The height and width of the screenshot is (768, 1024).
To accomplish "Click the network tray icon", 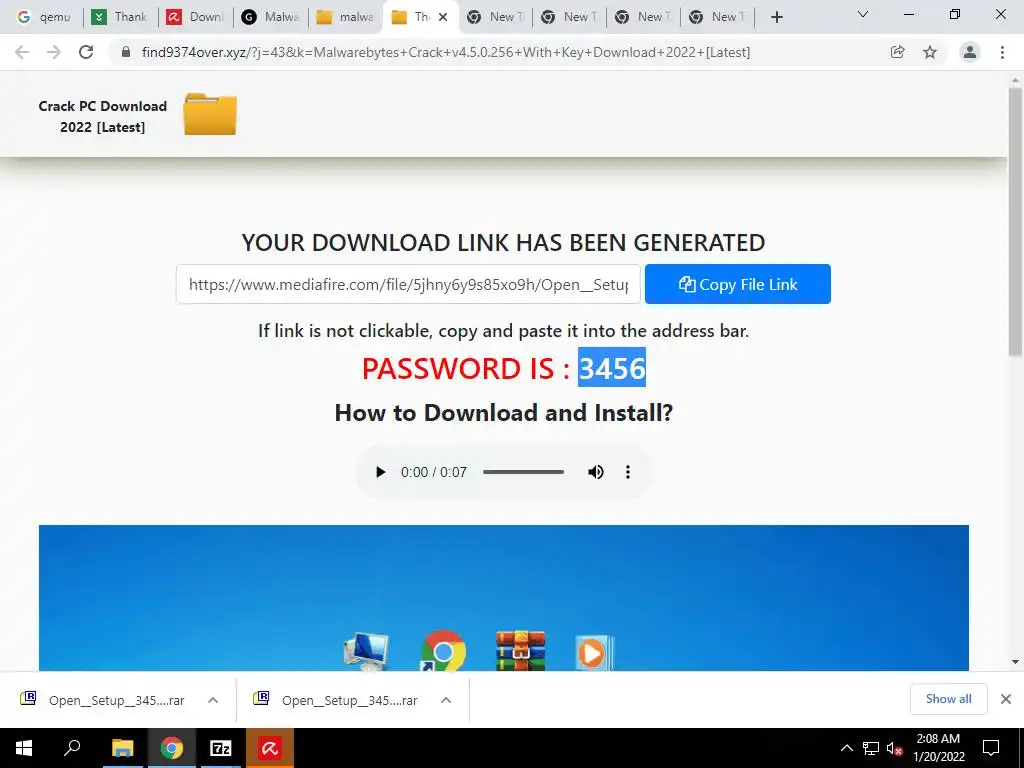I will tap(871, 748).
